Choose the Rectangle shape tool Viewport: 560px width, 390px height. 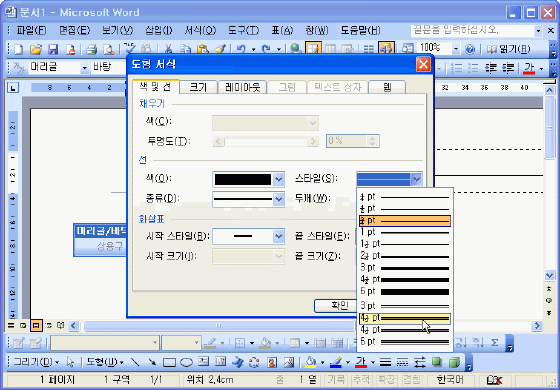(169, 362)
